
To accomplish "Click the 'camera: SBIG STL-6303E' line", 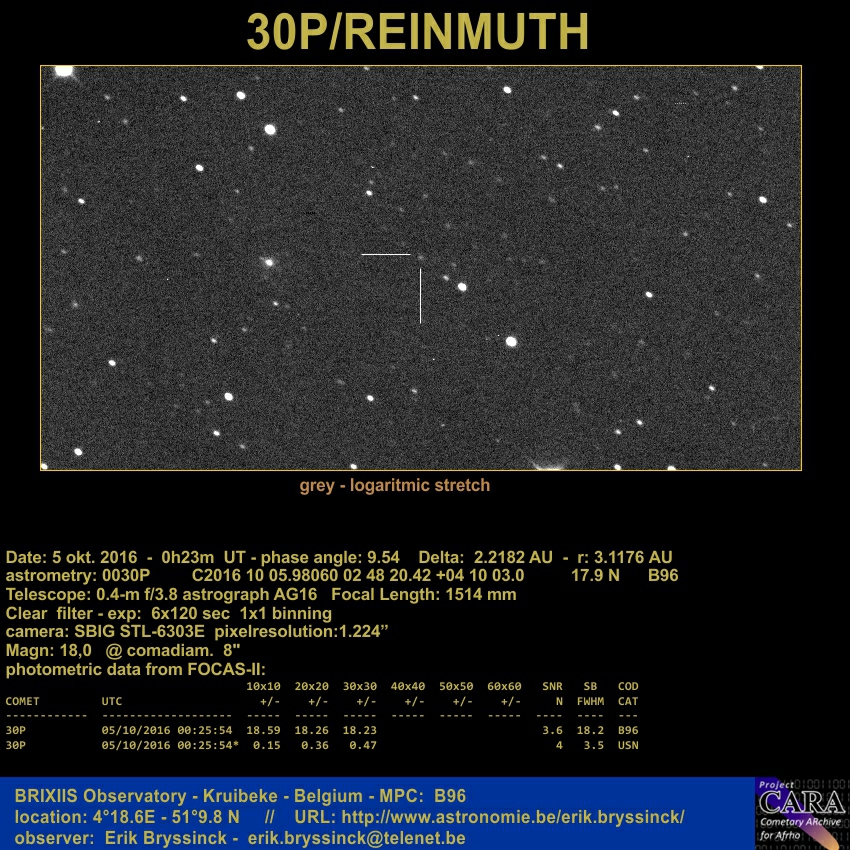I will point(105,632).
